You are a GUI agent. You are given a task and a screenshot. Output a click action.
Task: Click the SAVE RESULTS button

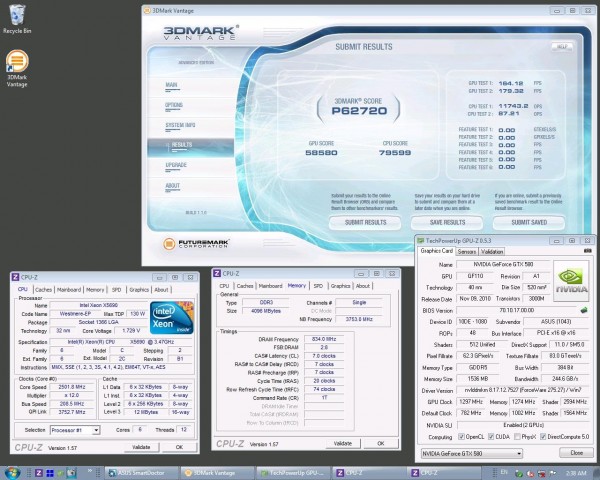pyautogui.click(x=447, y=222)
